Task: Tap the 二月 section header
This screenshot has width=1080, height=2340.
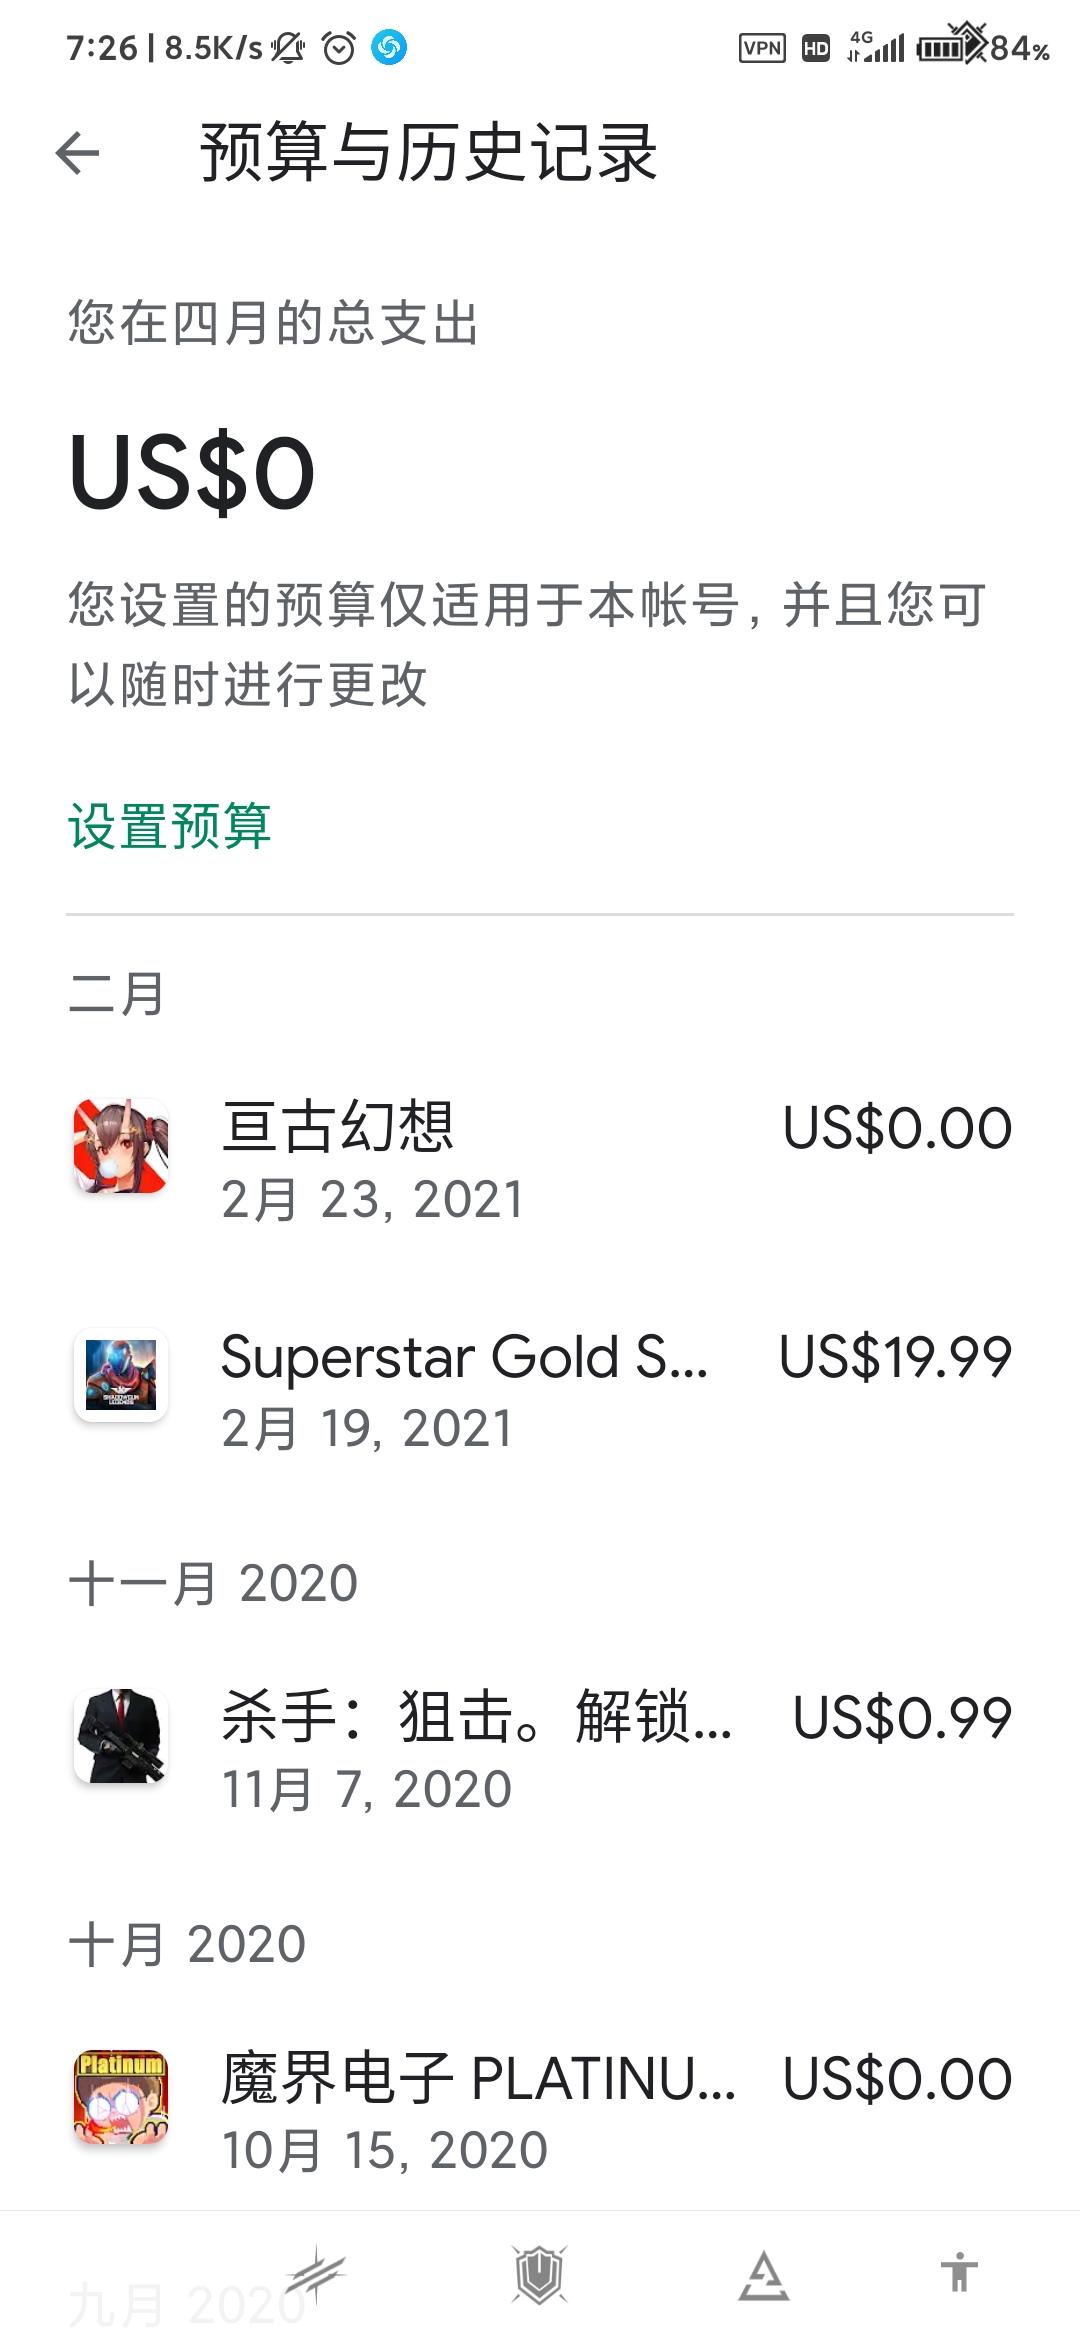Action: 116,994
